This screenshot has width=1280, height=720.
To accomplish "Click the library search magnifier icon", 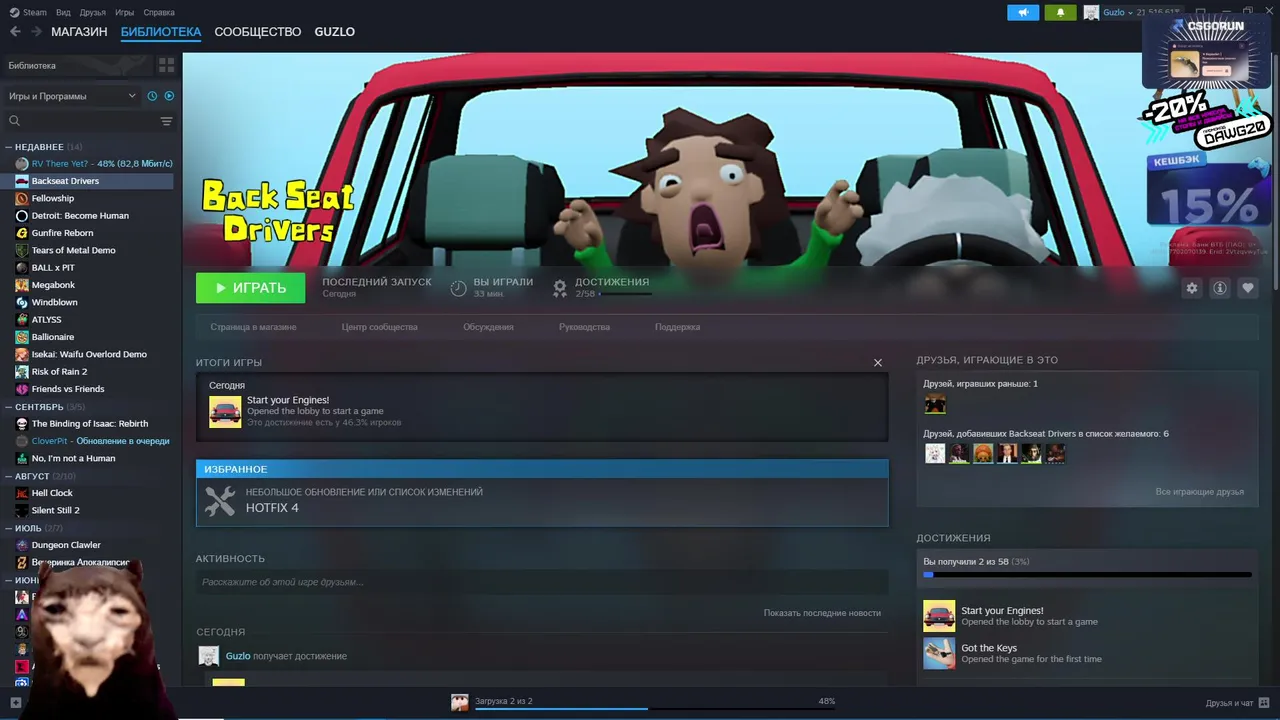I will (14, 121).
